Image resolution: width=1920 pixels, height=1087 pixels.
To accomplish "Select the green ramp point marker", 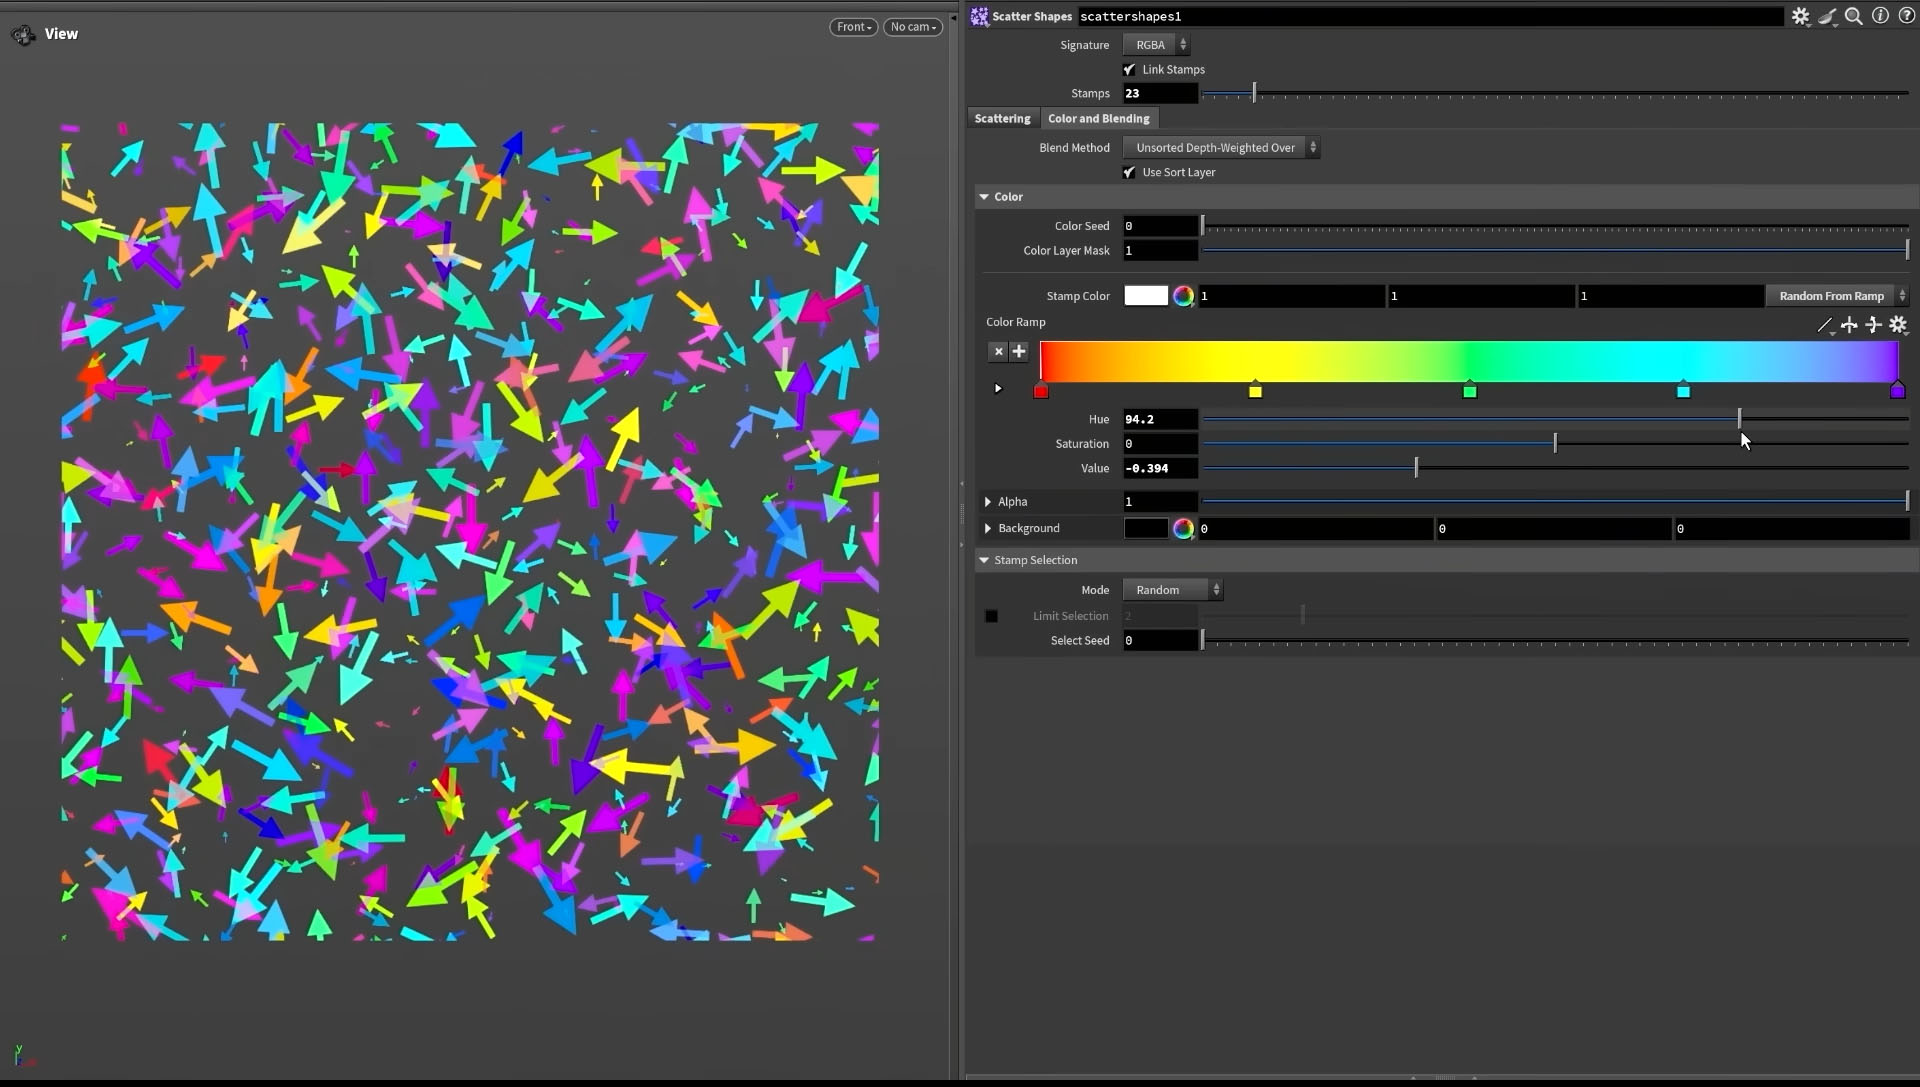I will click(x=1469, y=391).
